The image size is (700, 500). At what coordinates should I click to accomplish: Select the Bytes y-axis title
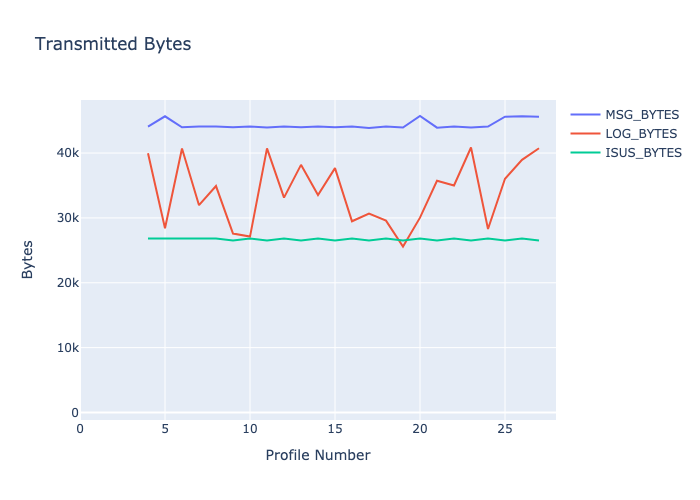click(x=28, y=257)
